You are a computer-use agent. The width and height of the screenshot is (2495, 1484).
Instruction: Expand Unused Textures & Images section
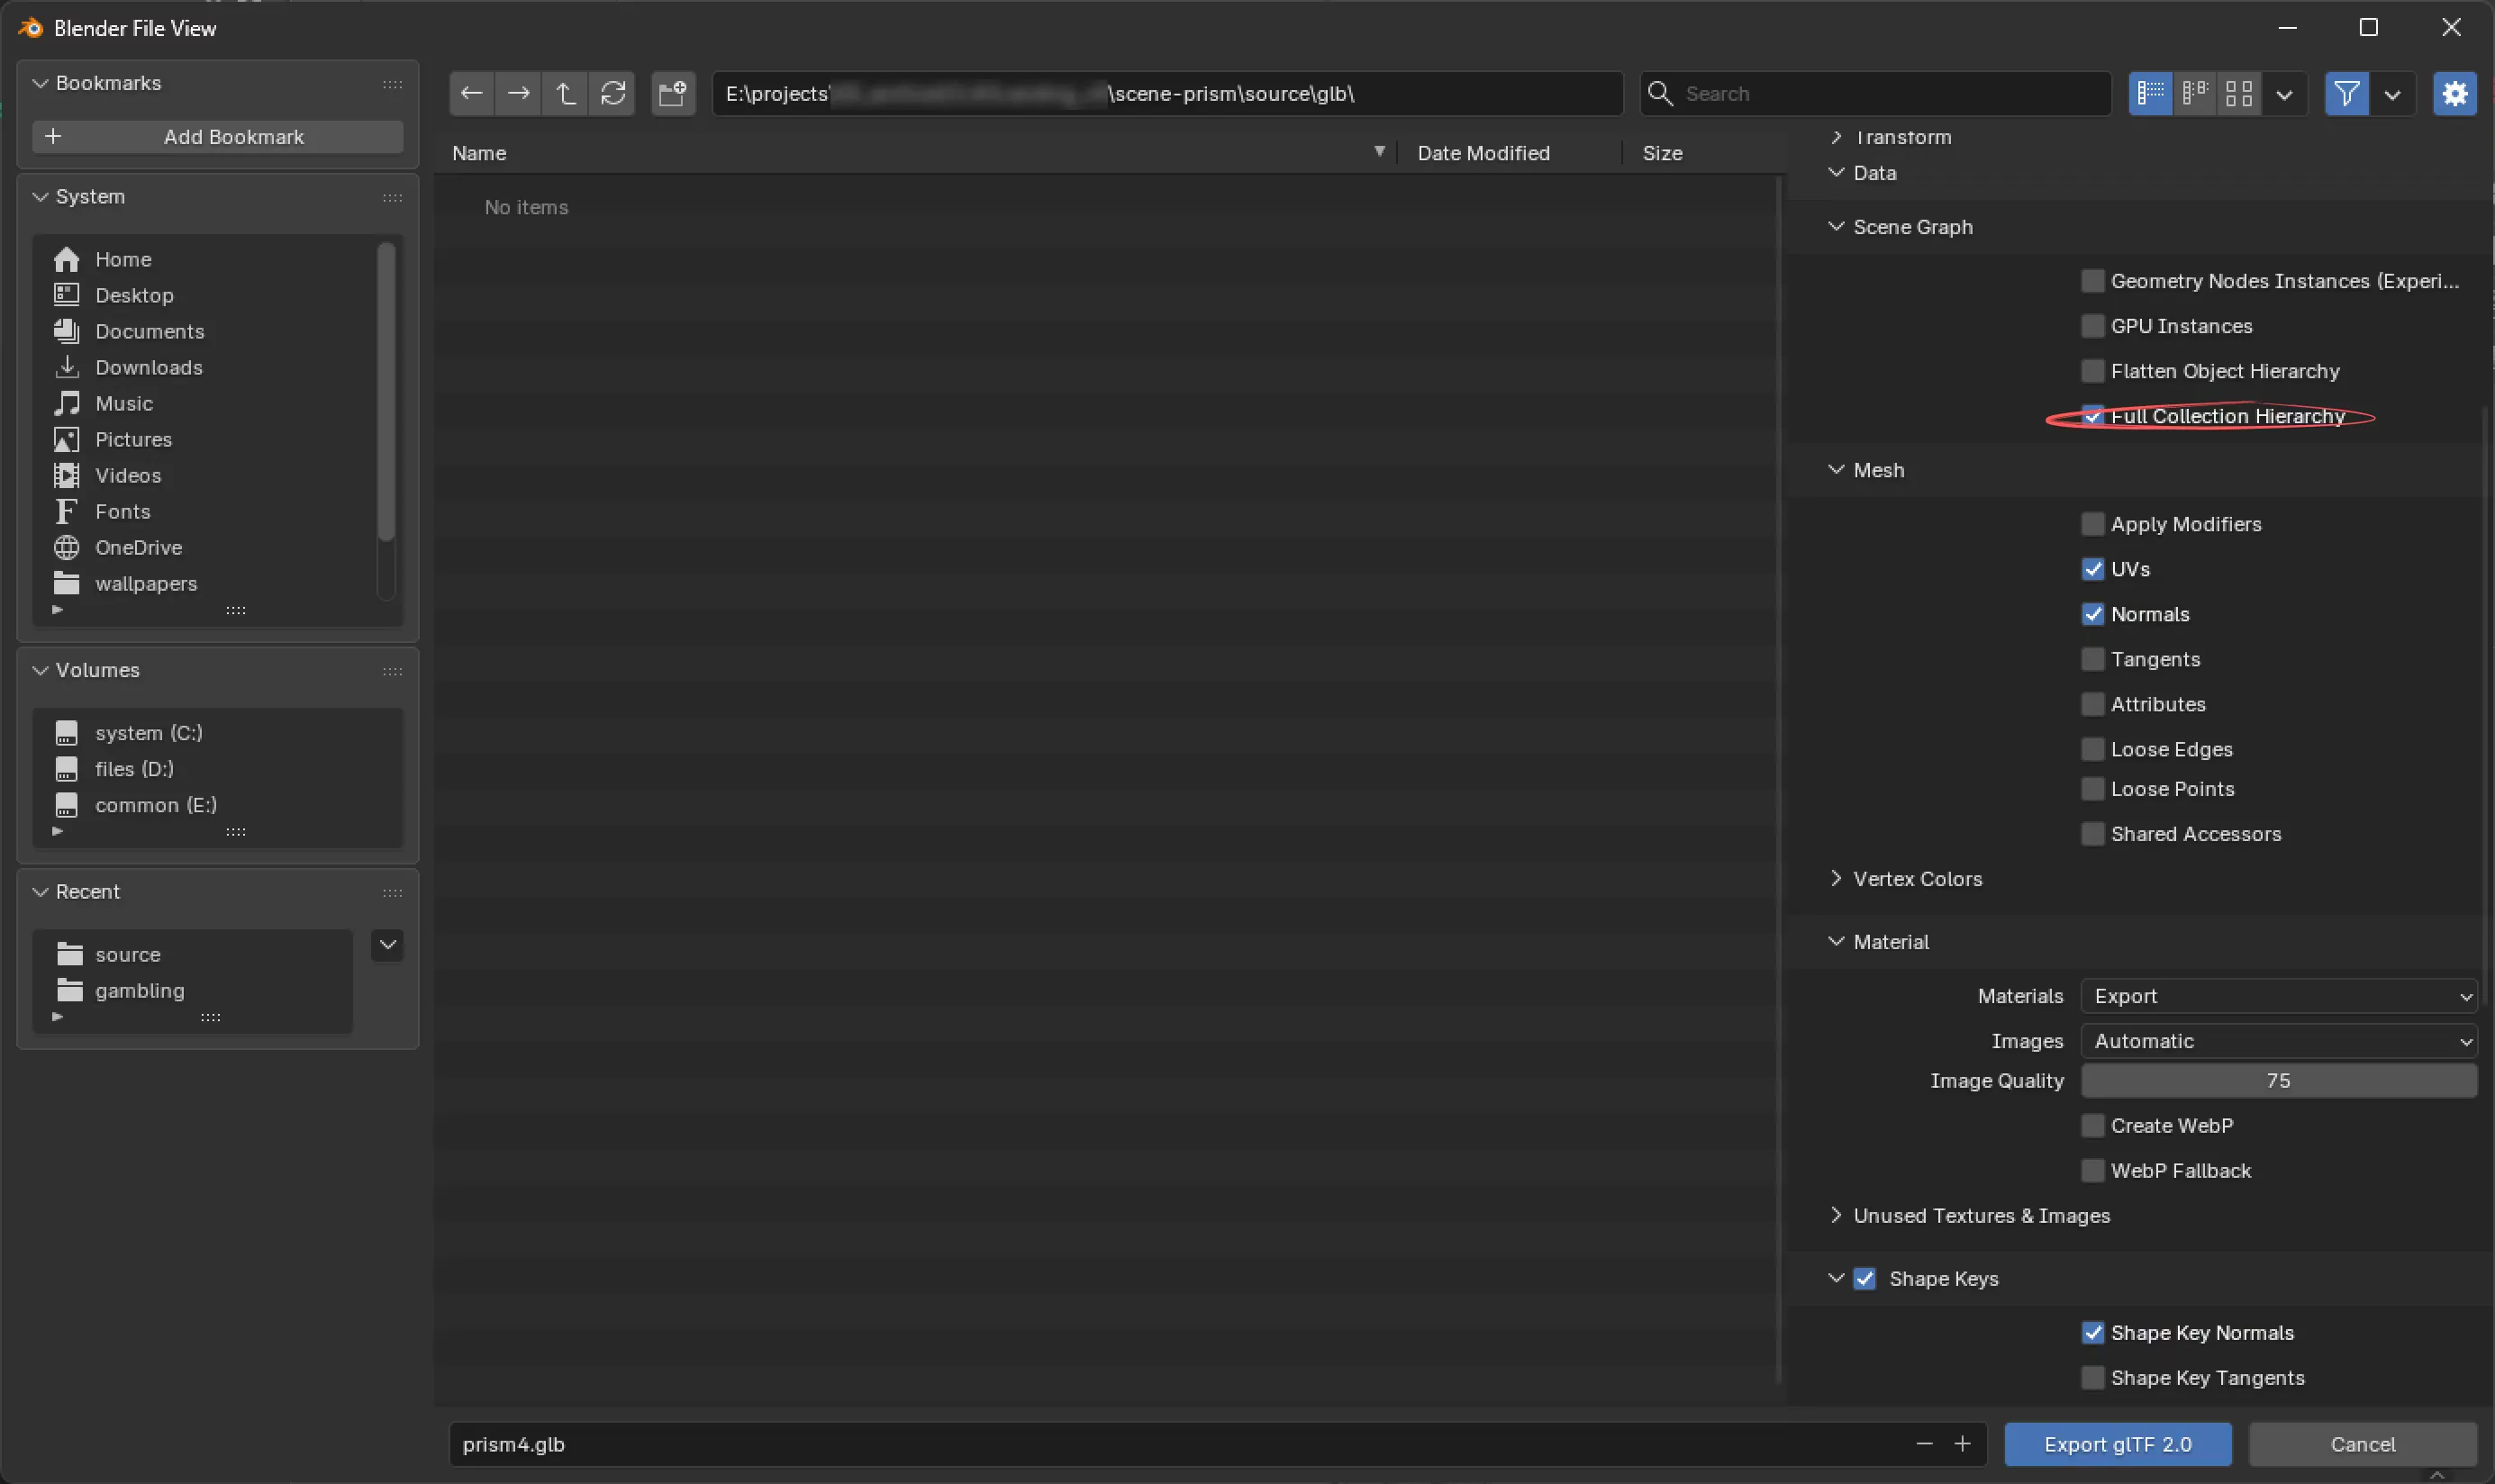[x=1836, y=1216]
